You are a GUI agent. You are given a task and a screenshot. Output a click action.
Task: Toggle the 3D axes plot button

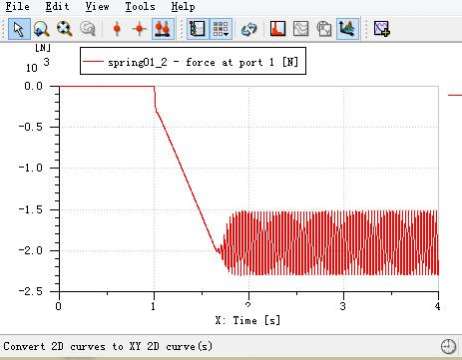348,29
